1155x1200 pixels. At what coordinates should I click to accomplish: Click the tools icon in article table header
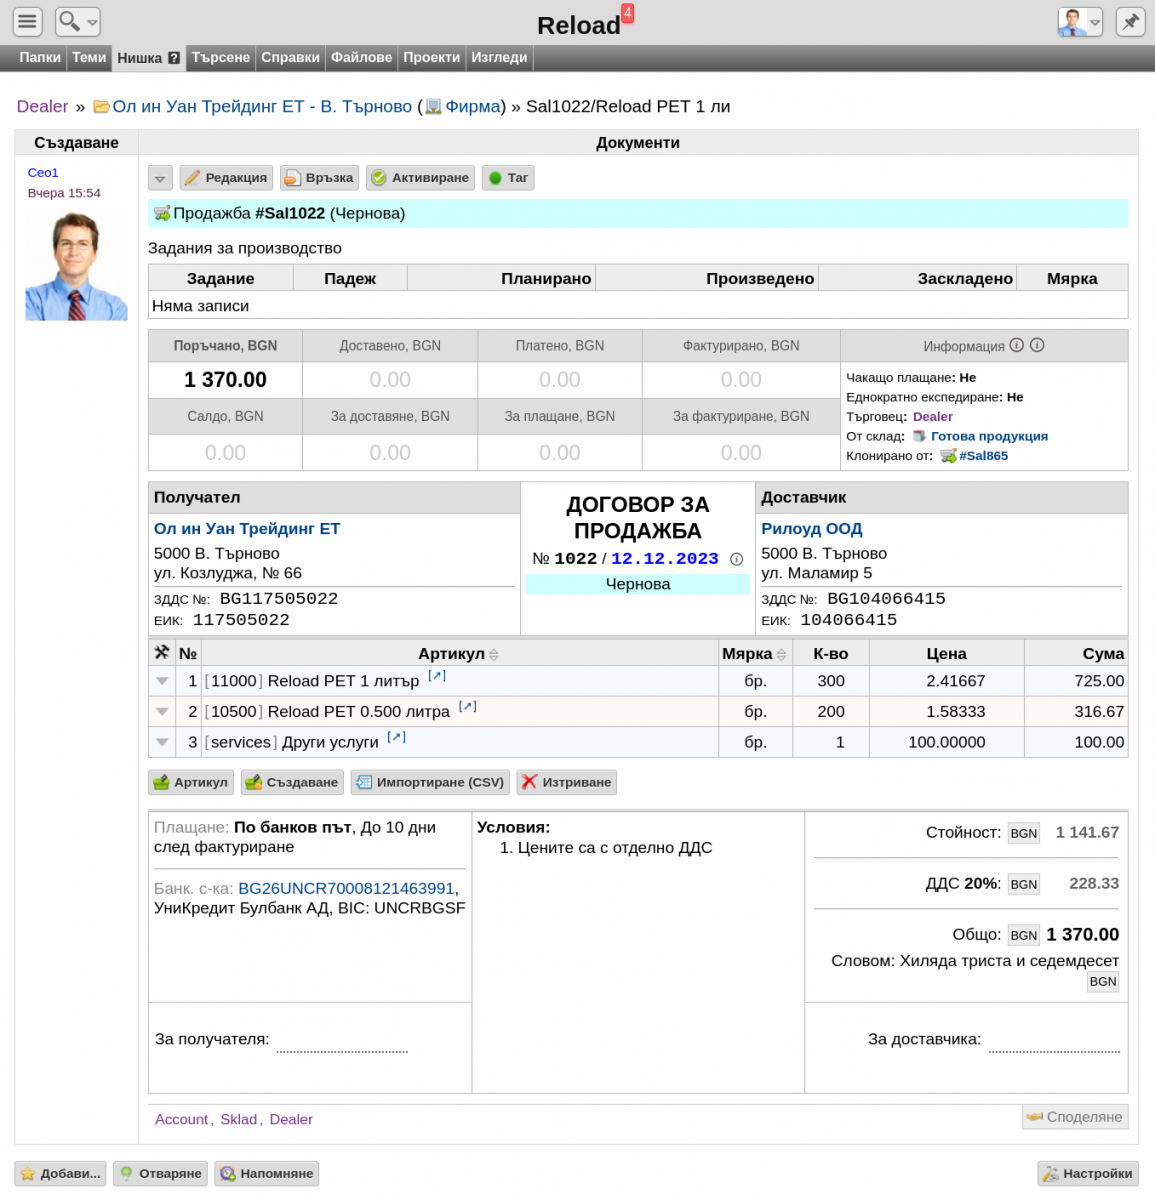162,652
